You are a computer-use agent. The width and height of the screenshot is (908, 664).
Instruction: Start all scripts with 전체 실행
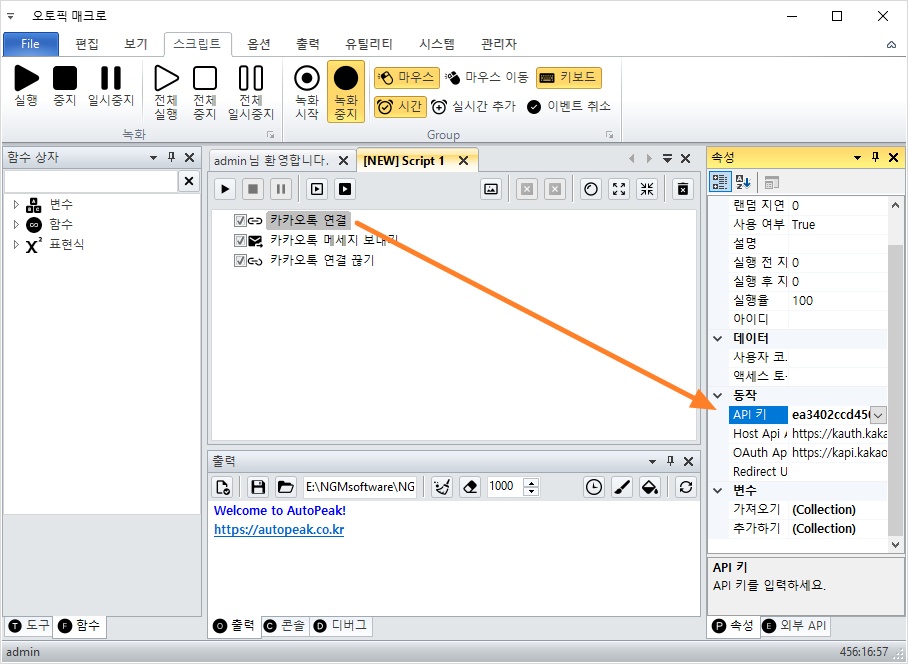pyautogui.click(x=166, y=93)
